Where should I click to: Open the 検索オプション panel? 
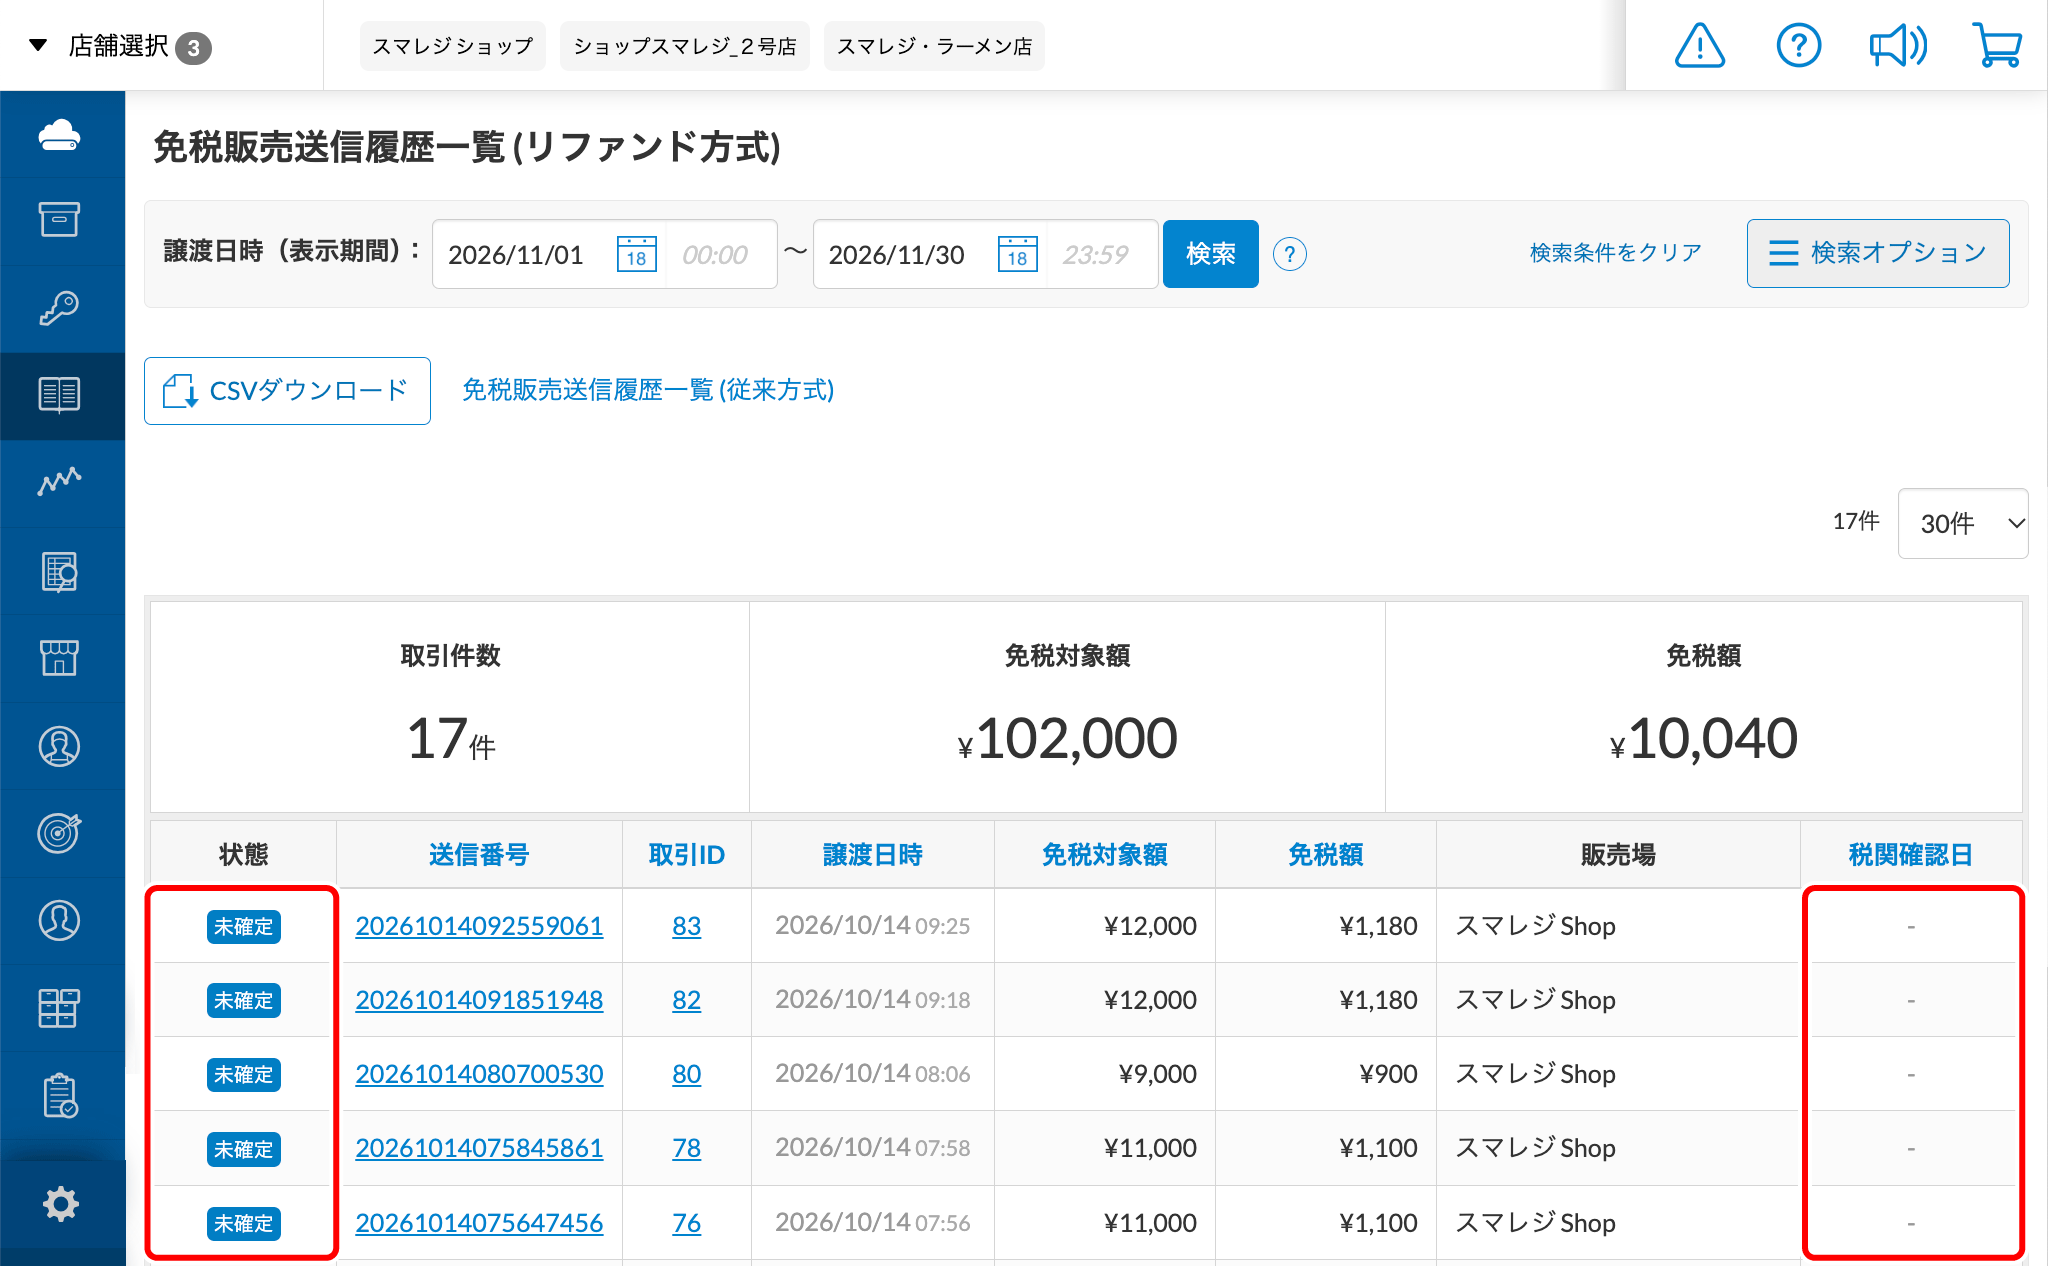click(1878, 253)
